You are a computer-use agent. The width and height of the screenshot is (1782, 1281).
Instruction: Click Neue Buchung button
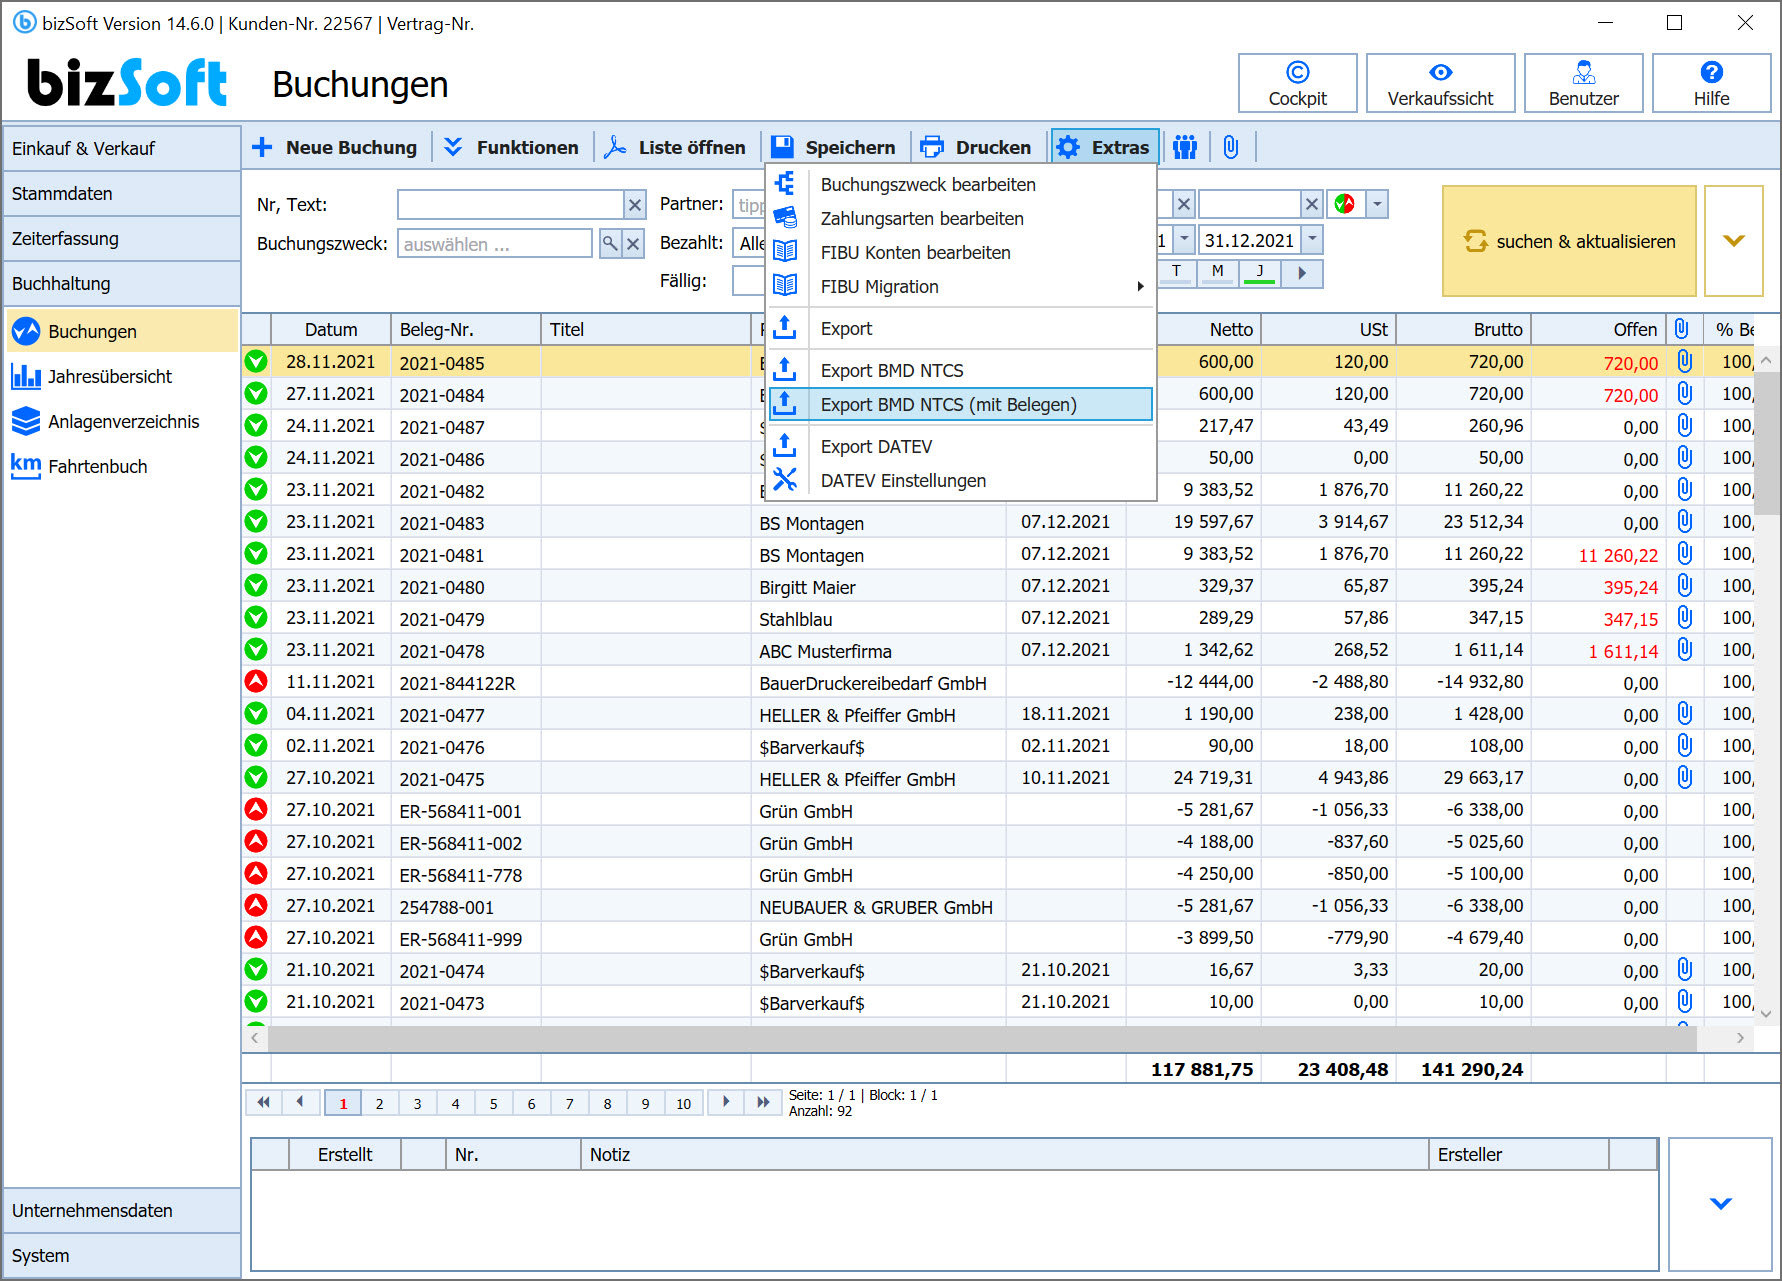click(x=334, y=147)
